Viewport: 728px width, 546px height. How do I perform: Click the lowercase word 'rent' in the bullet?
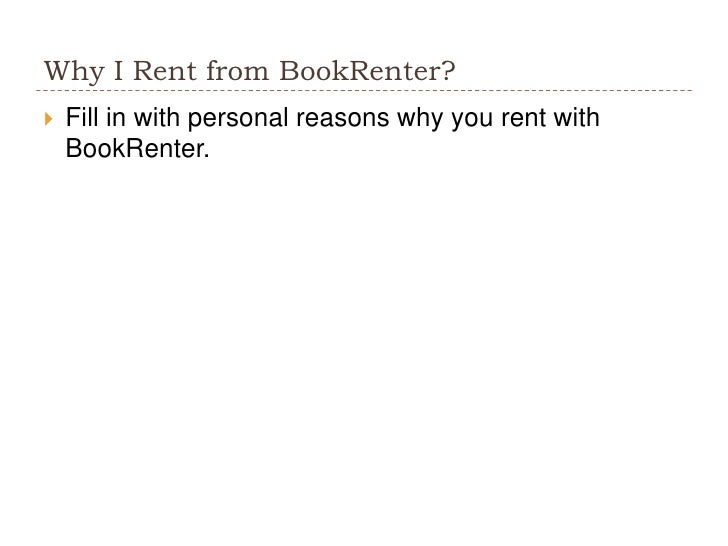(x=524, y=118)
